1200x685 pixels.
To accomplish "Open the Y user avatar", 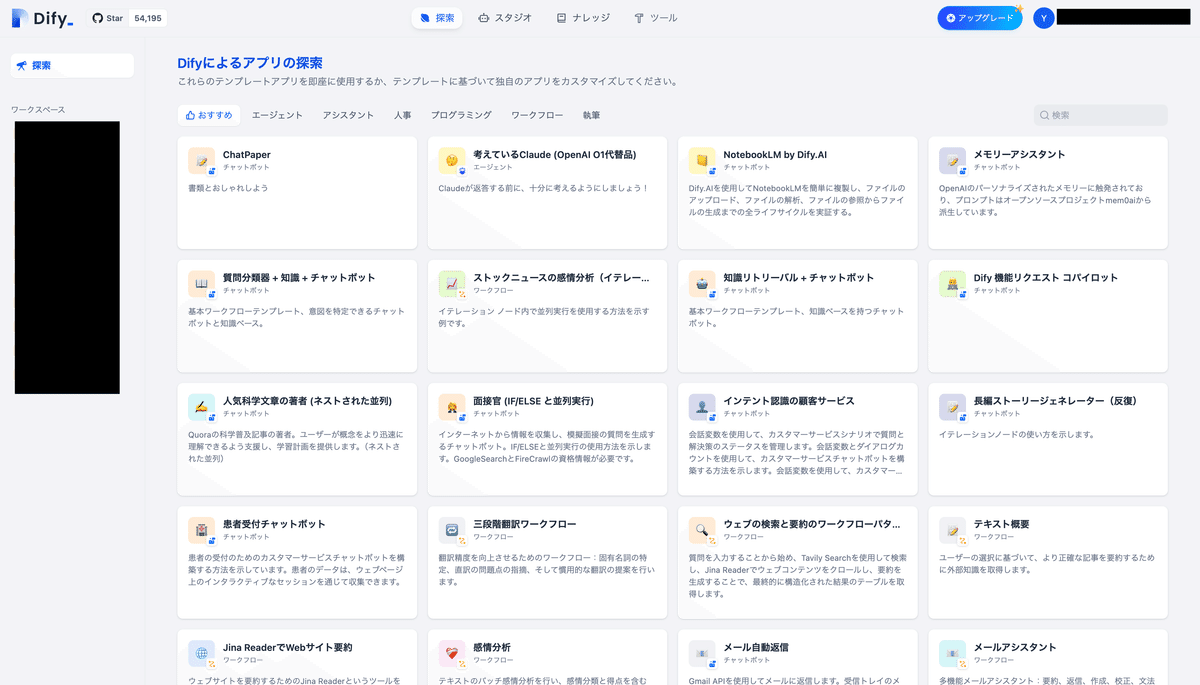I will (x=1043, y=17).
